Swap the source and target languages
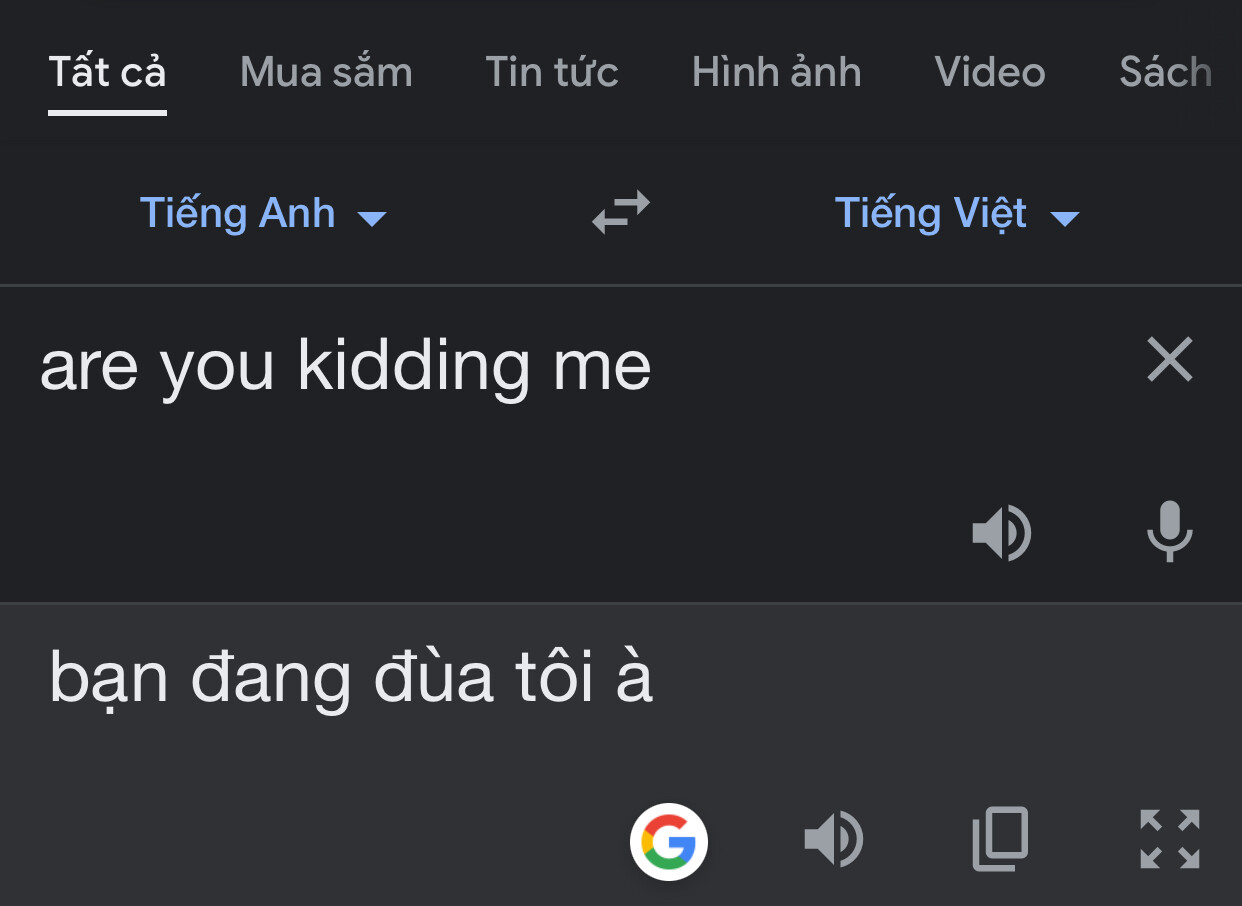1242x906 pixels. [621, 213]
